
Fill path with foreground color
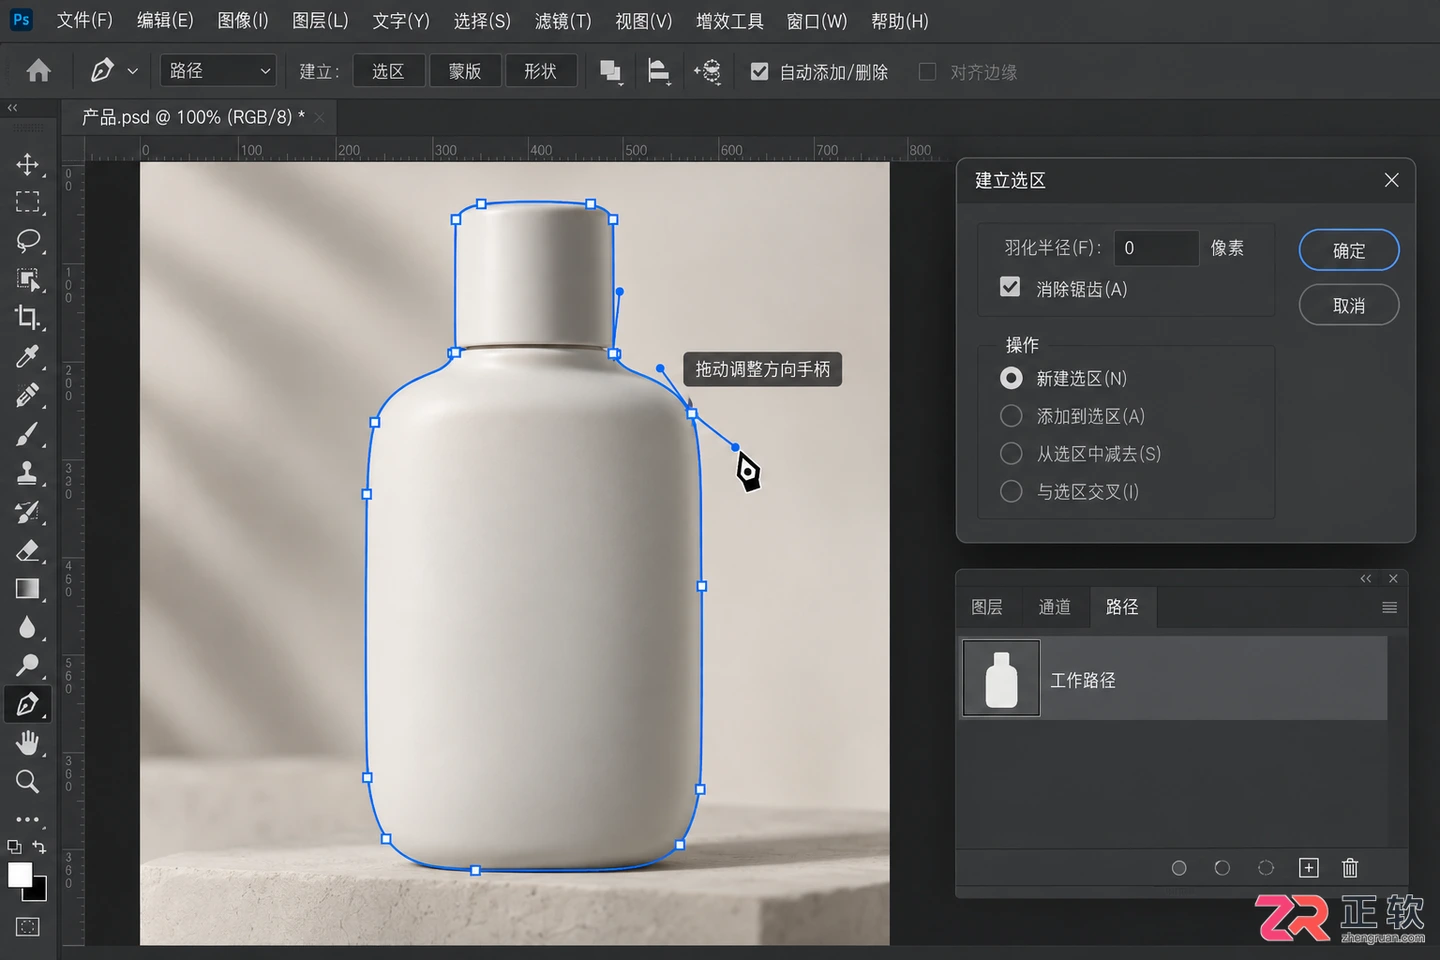pos(1179,868)
